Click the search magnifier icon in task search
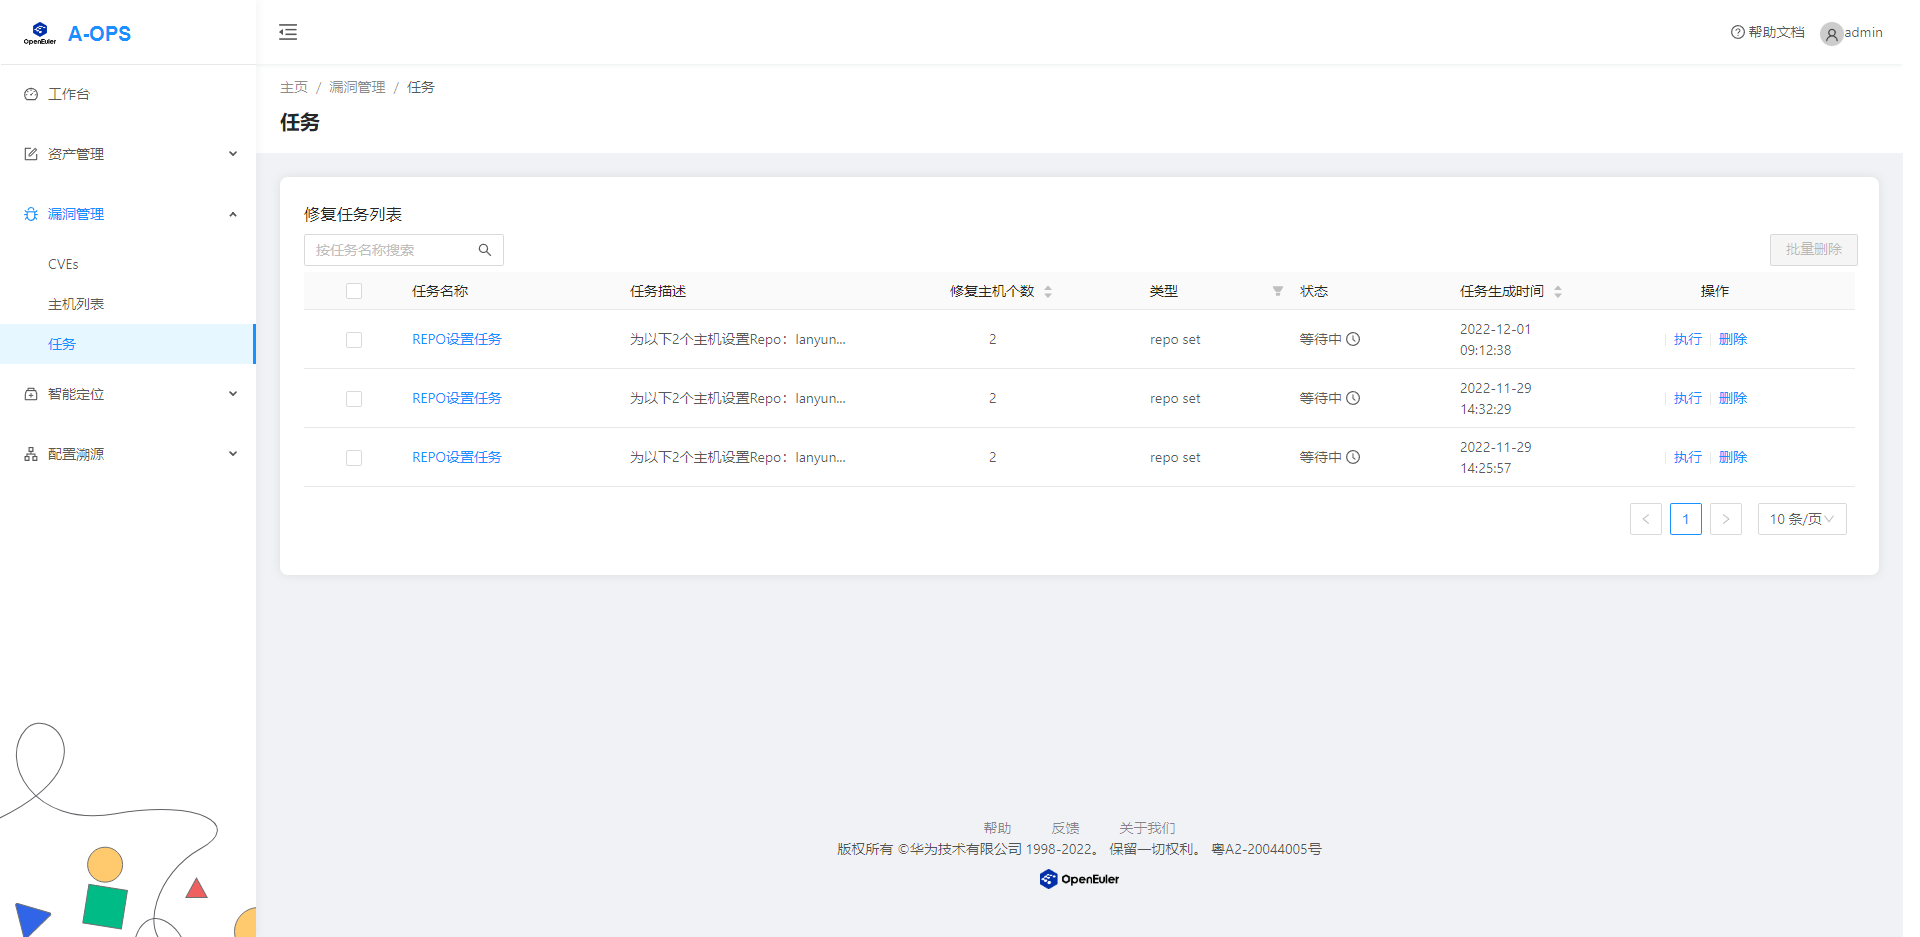 [485, 250]
